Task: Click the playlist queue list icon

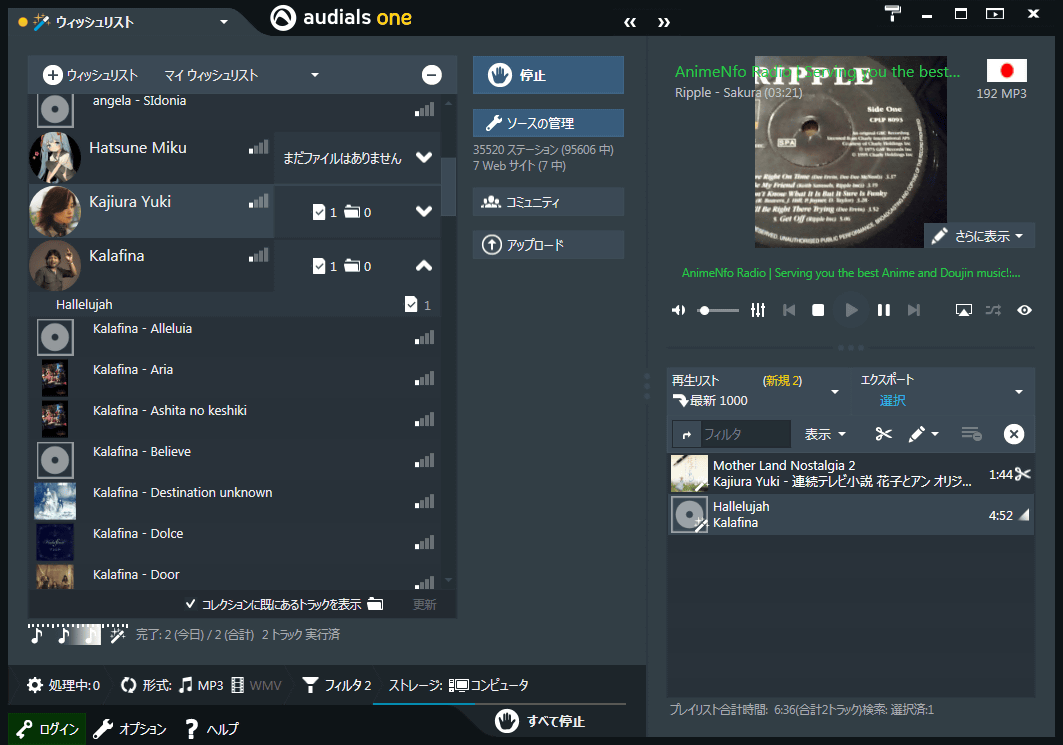Action: 971,434
